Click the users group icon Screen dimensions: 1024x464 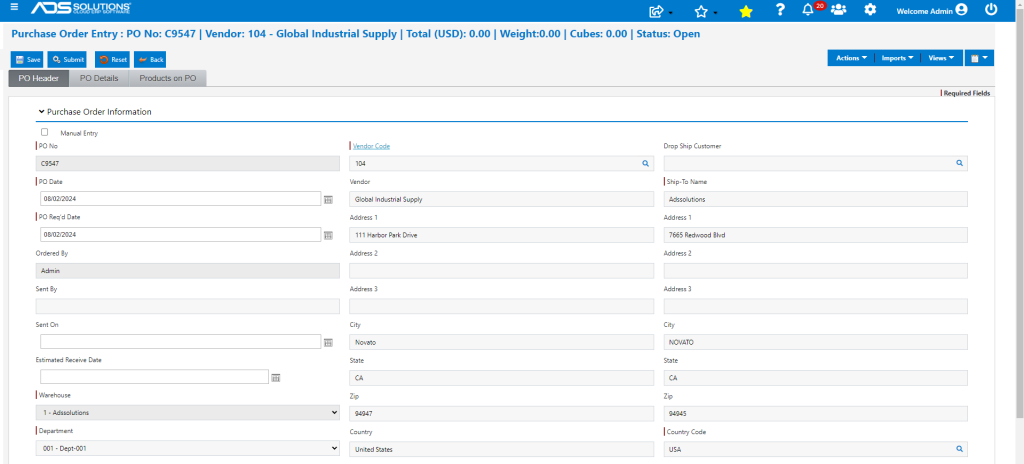(x=839, y=10)
